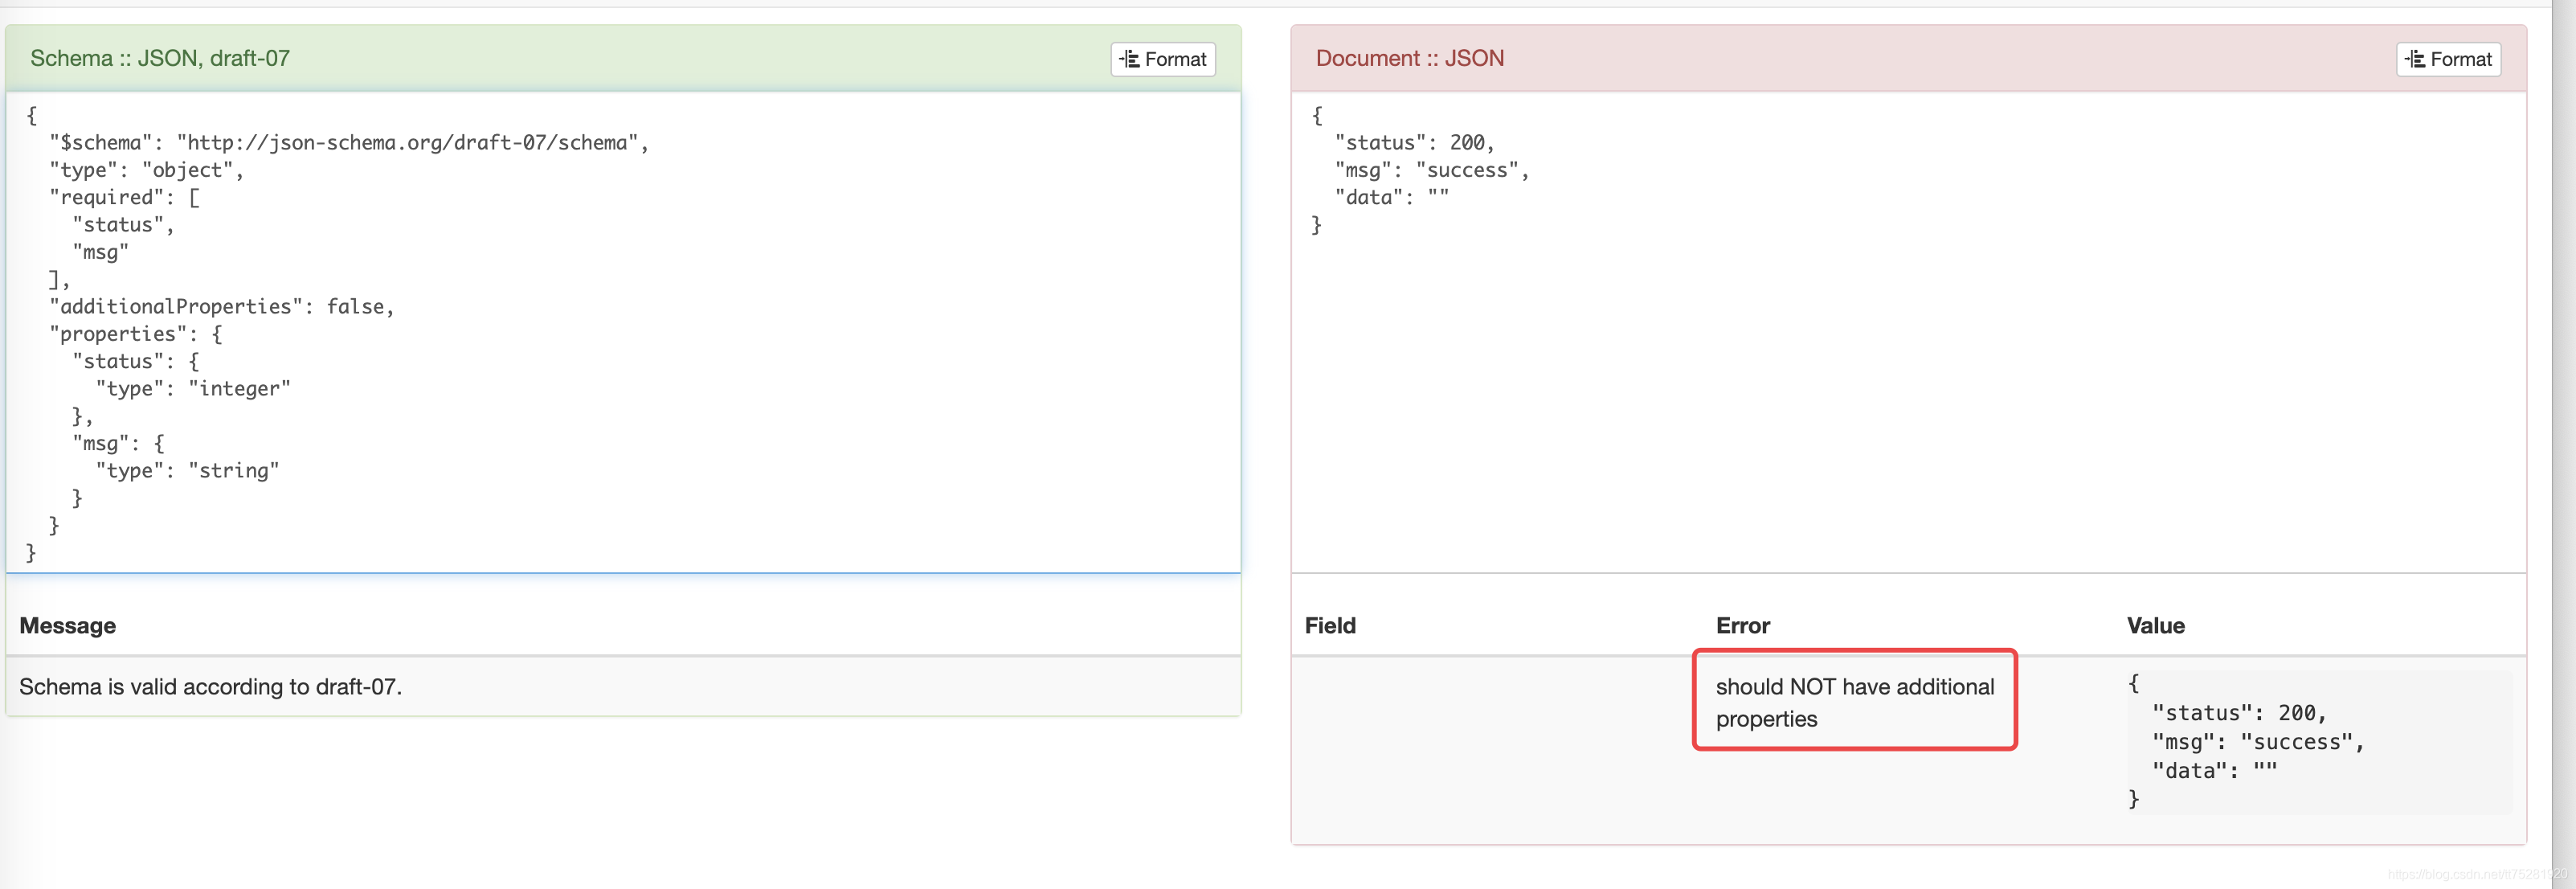Click Format button in Schema panel

tap(1162, 59)
